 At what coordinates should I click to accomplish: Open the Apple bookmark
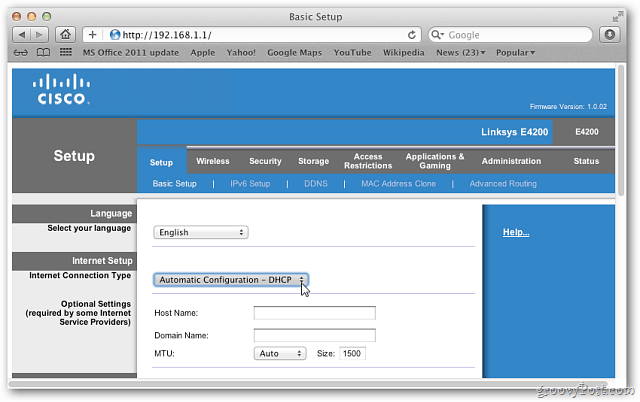[x=202, y=53]
